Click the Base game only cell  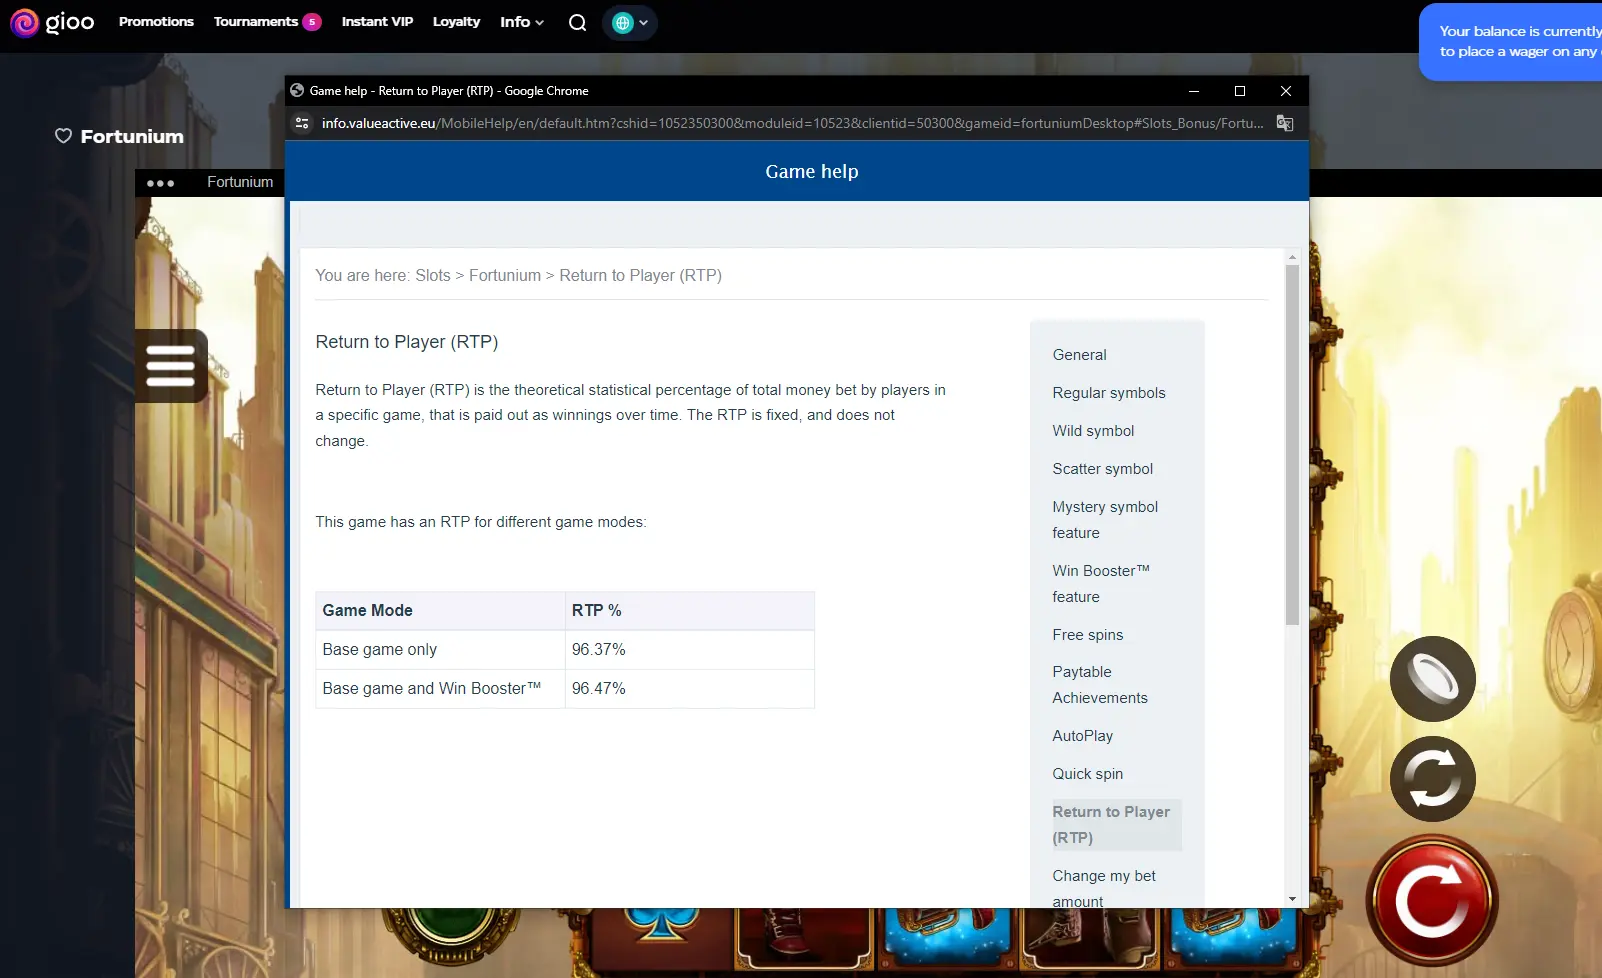pyautogui.click(x=440, y=650)
